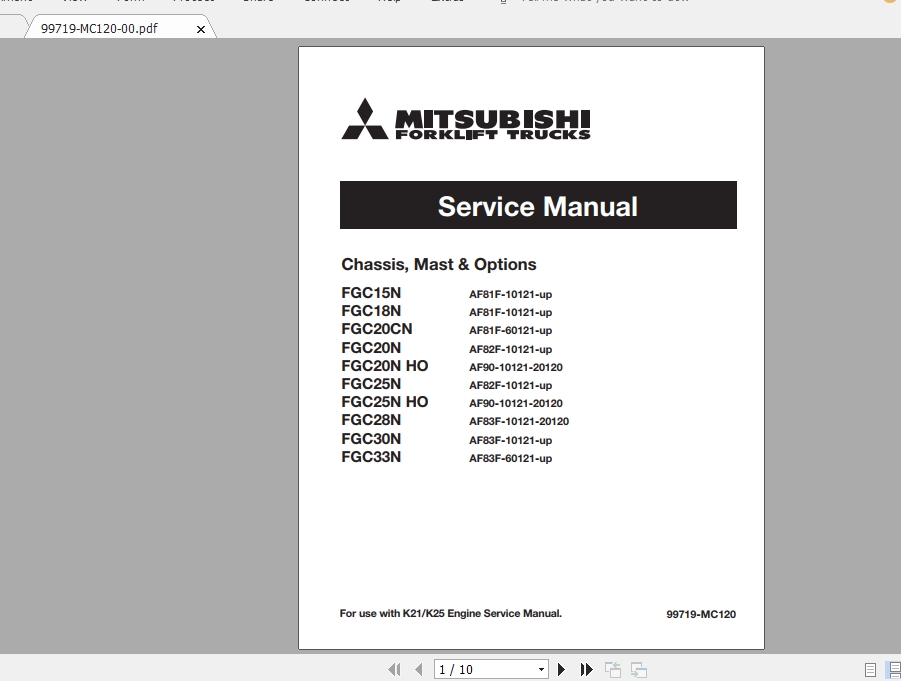Click the previous view navigation icon

click(612, 669)
